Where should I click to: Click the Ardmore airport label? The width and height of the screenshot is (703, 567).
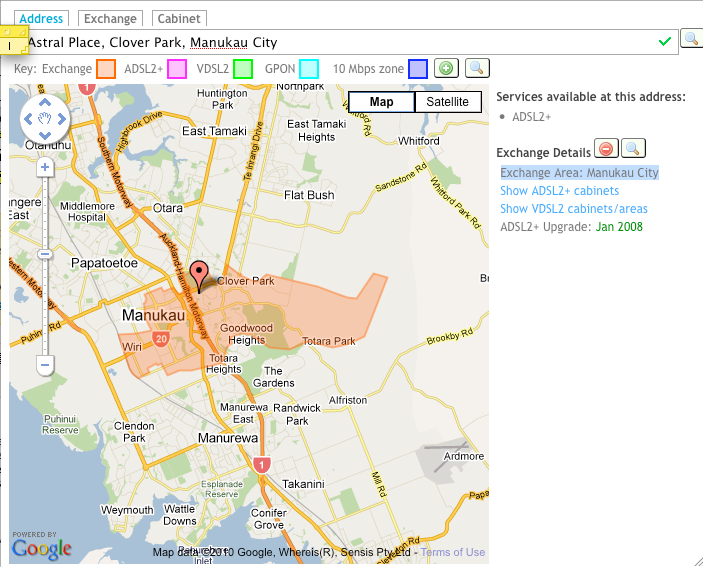(x=464, y=456)
